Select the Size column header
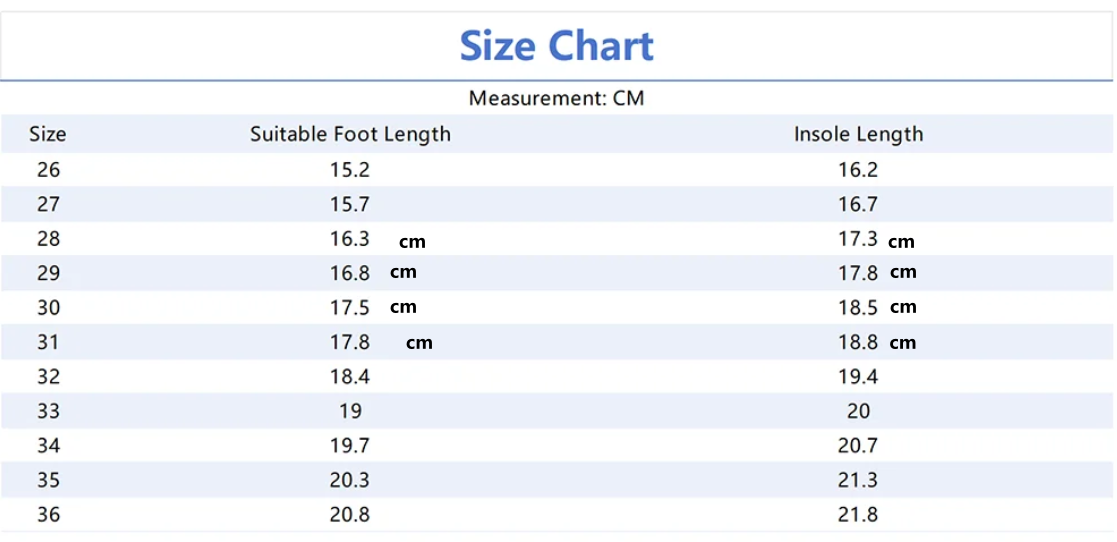1117x542 pixels. click(48, 134)
